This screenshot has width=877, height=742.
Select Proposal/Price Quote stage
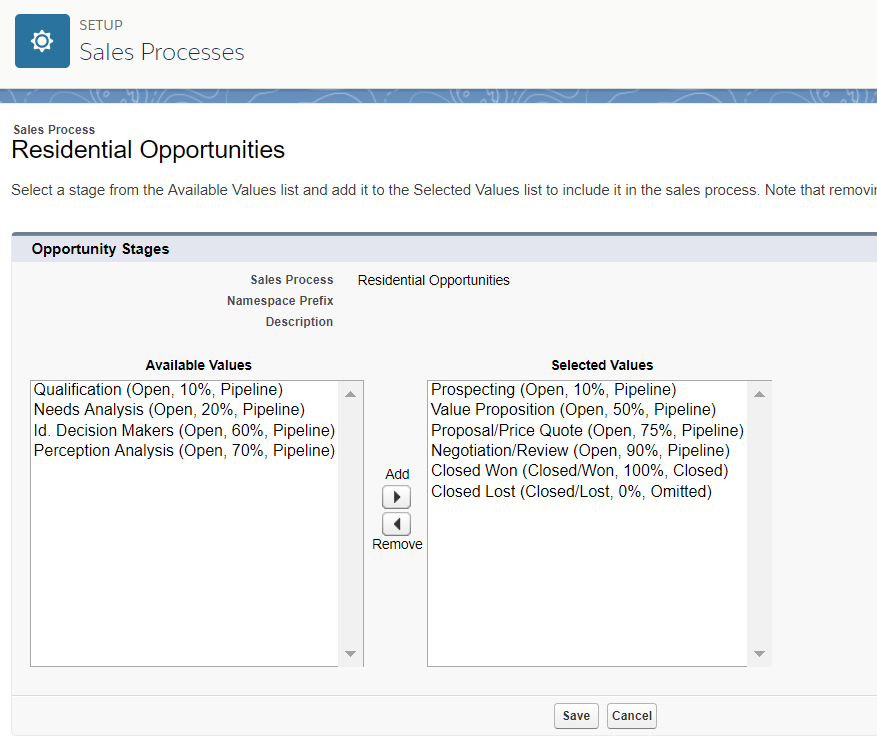[x=587, y=430]
